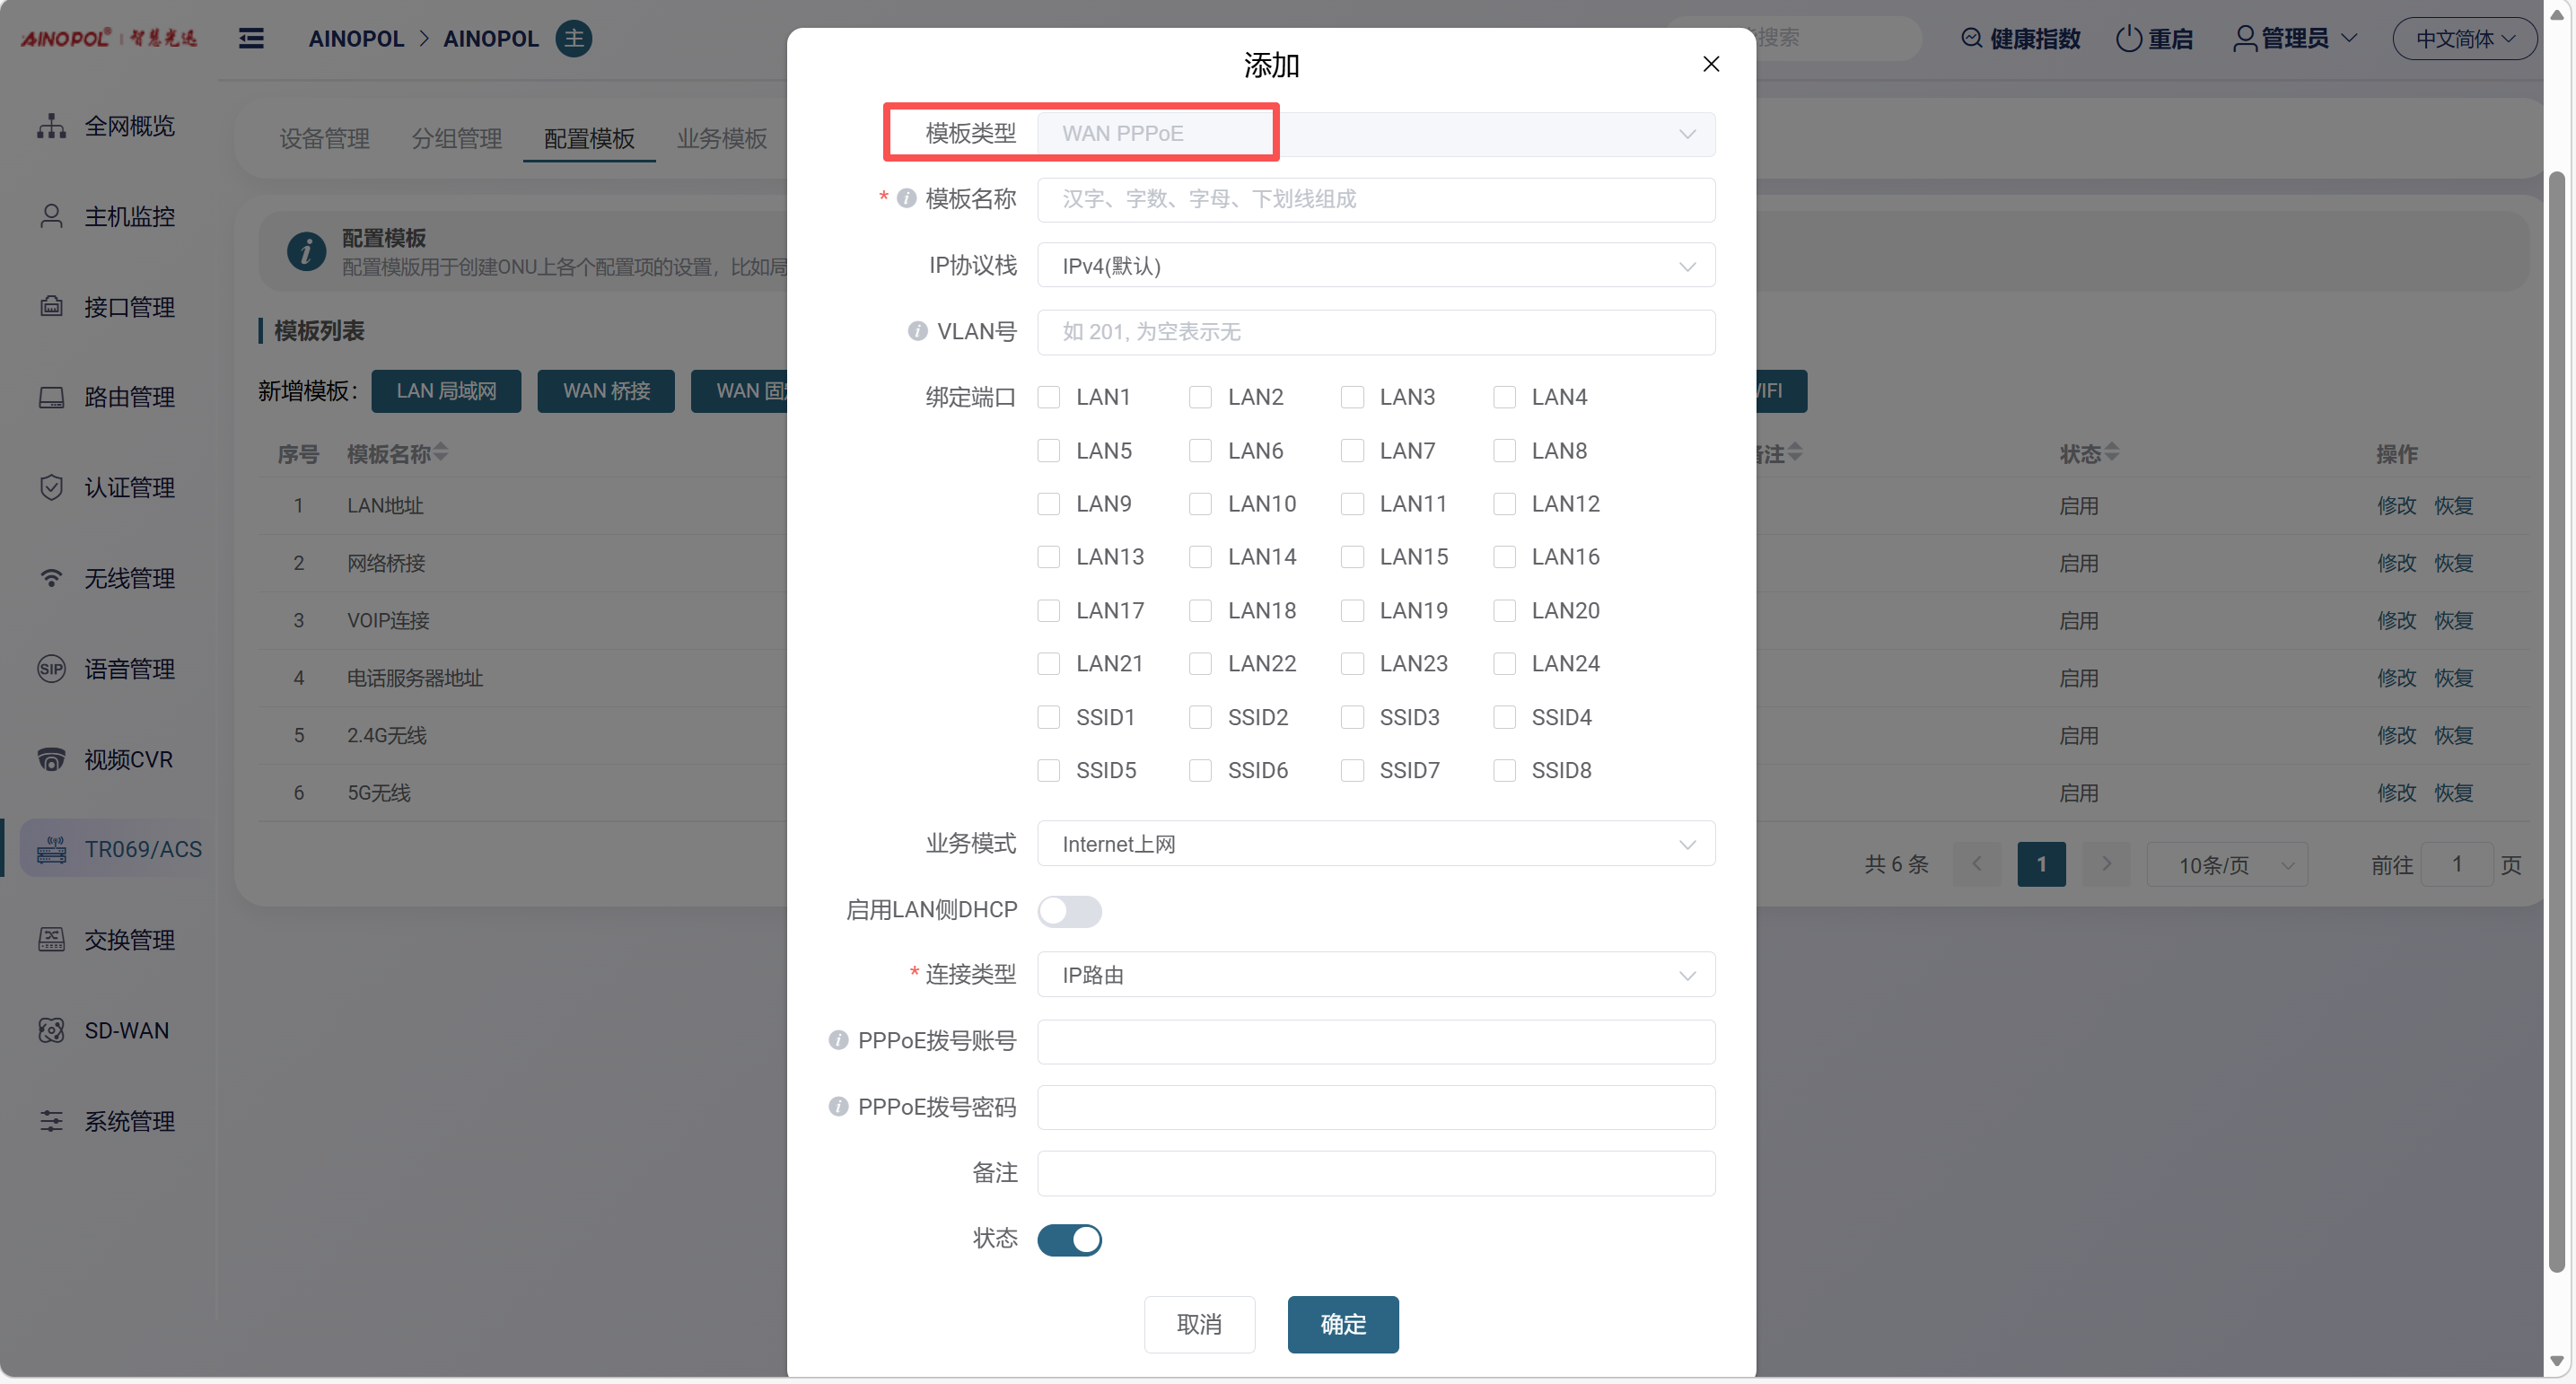This screenshot has width=2576, height=1384.
Task: Open the 连接类型 IP路由 dropdown
Action: tap(1375, 975)
